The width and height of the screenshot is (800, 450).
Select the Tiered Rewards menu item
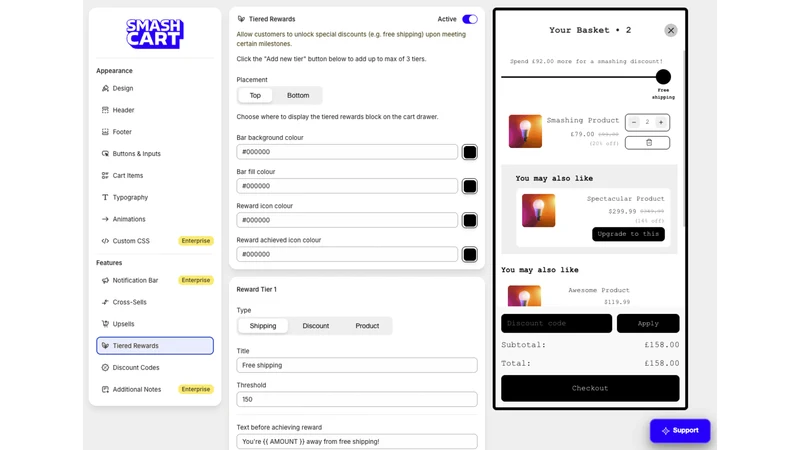pos(155,345)
